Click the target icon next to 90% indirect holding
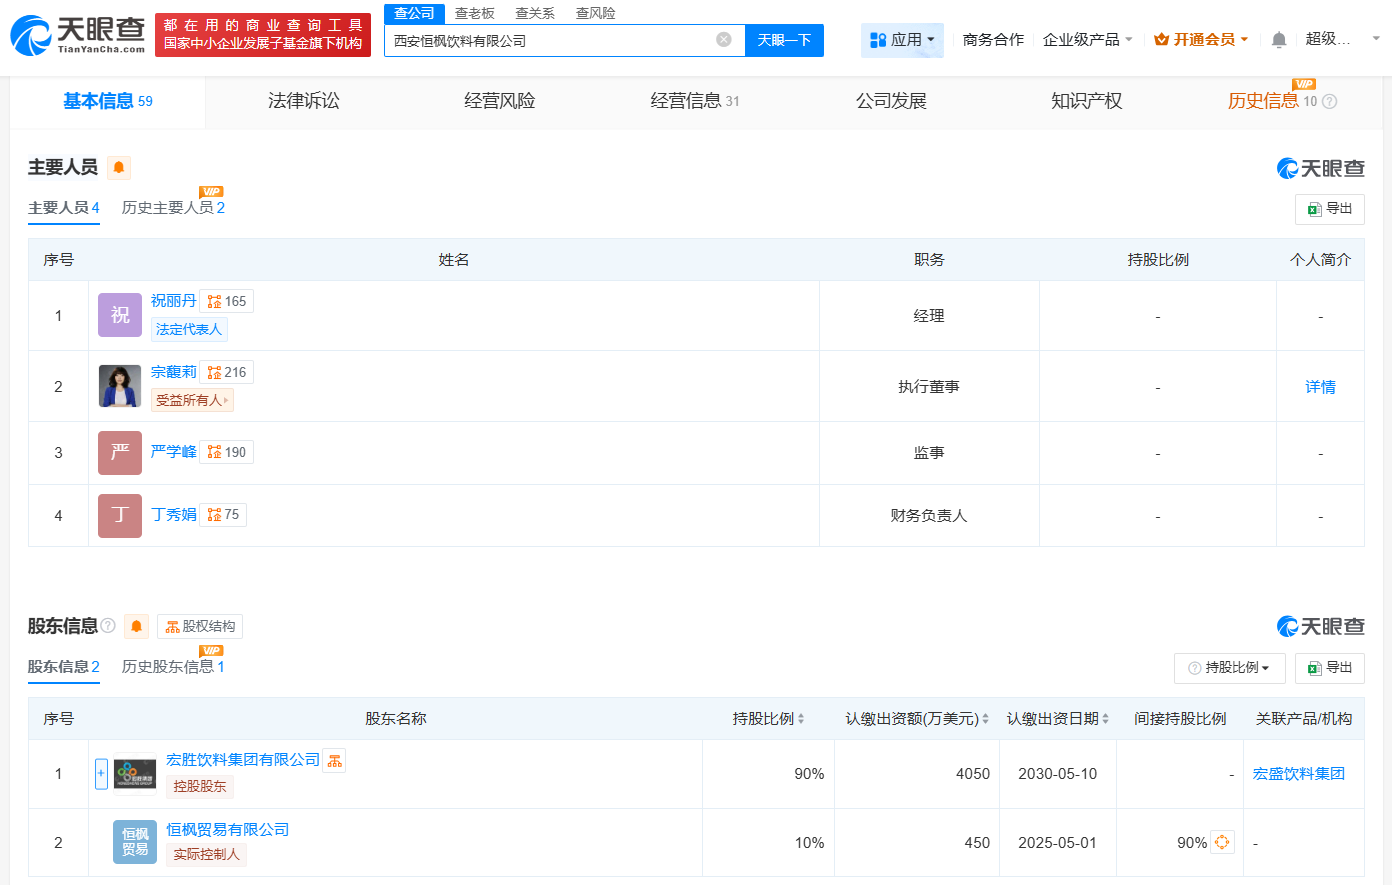This screenshot has height=885, width=1392. (1222, 842)
